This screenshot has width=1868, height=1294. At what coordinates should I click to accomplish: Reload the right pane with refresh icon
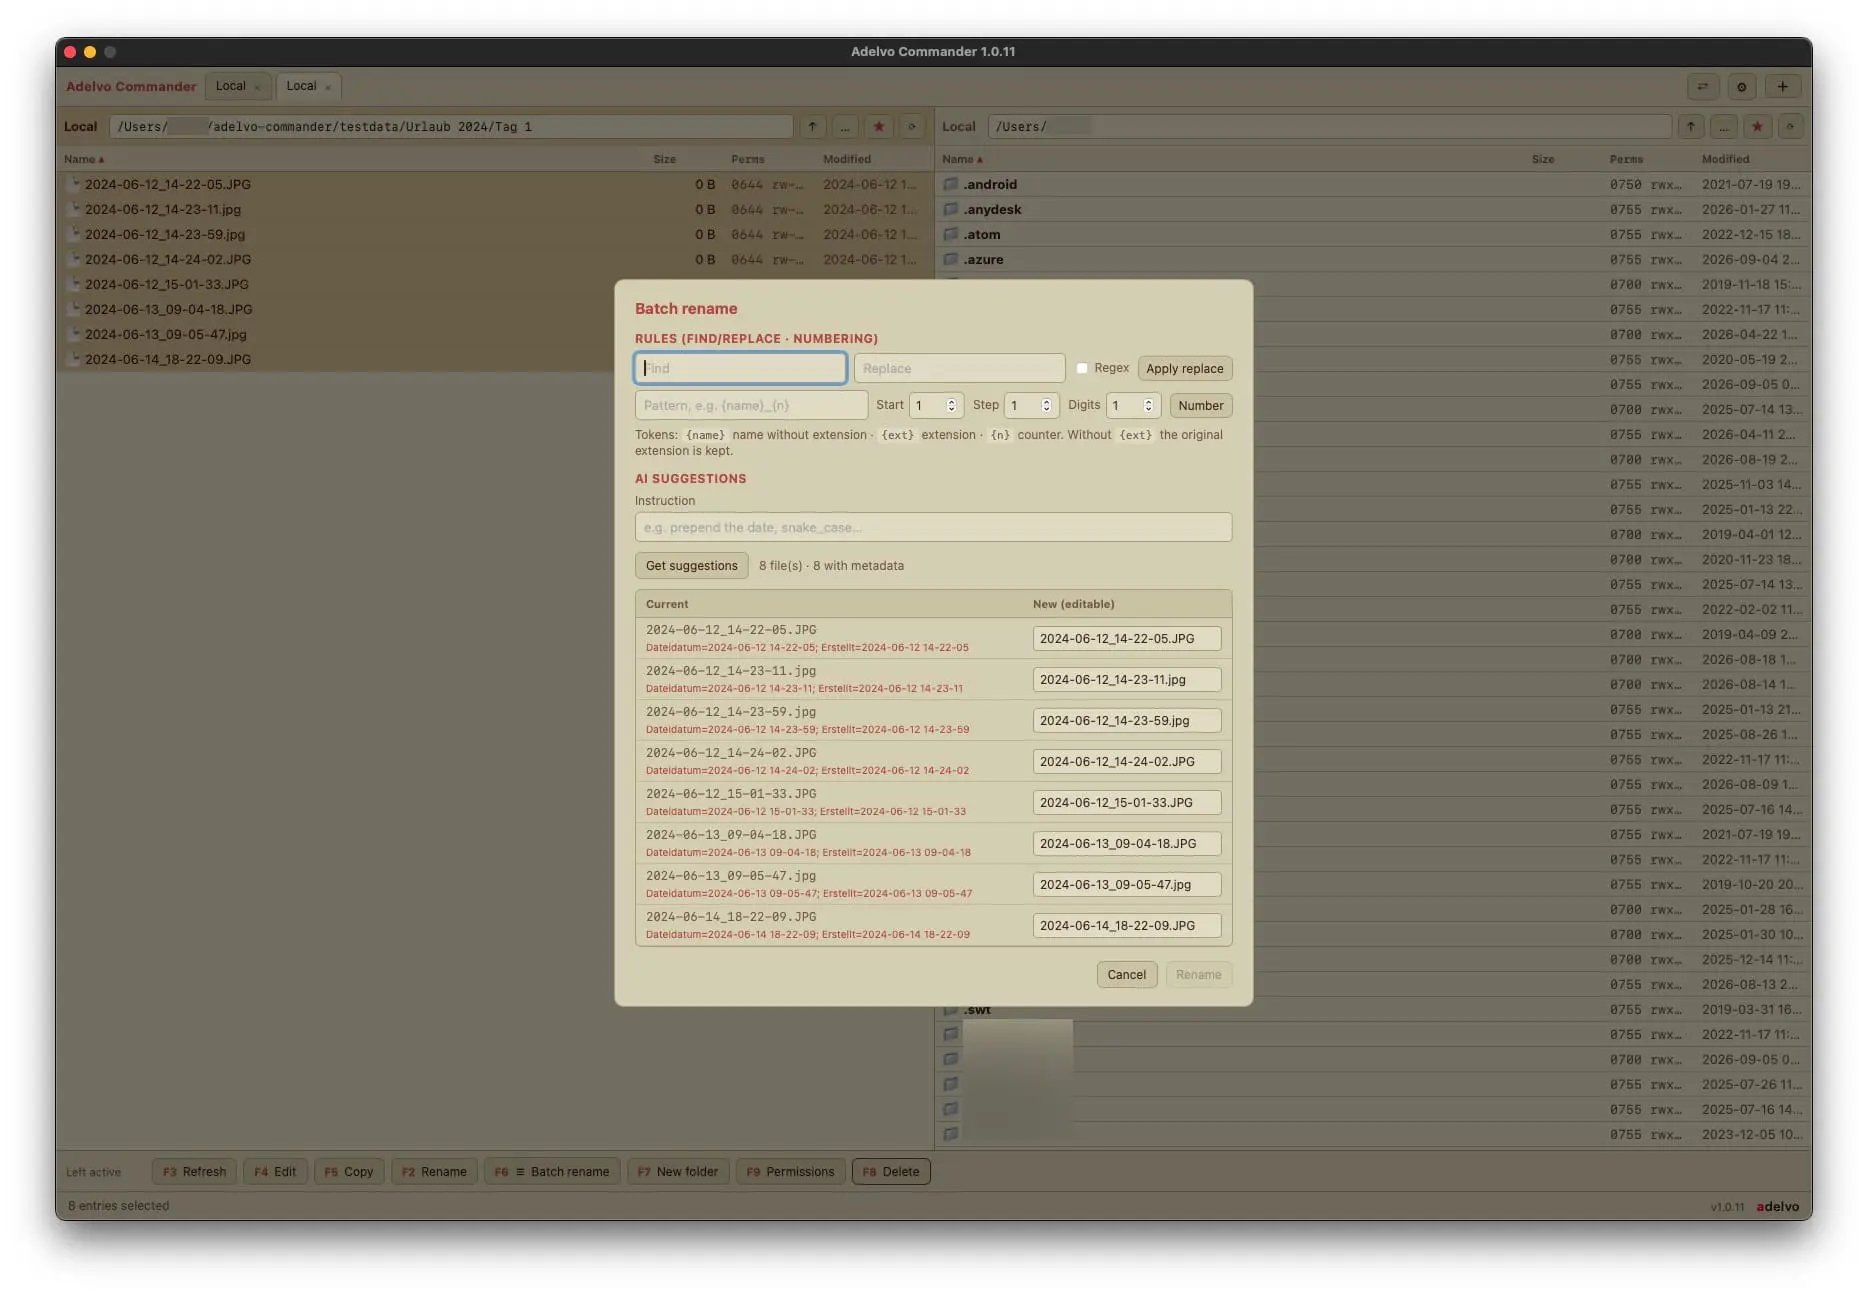1790,127
